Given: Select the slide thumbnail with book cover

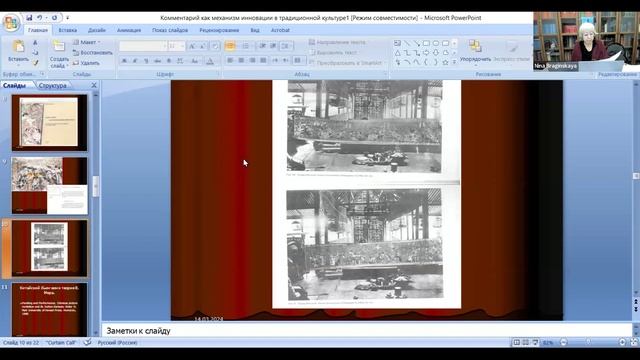Looking at the screenshot, I should pos(49,122).
